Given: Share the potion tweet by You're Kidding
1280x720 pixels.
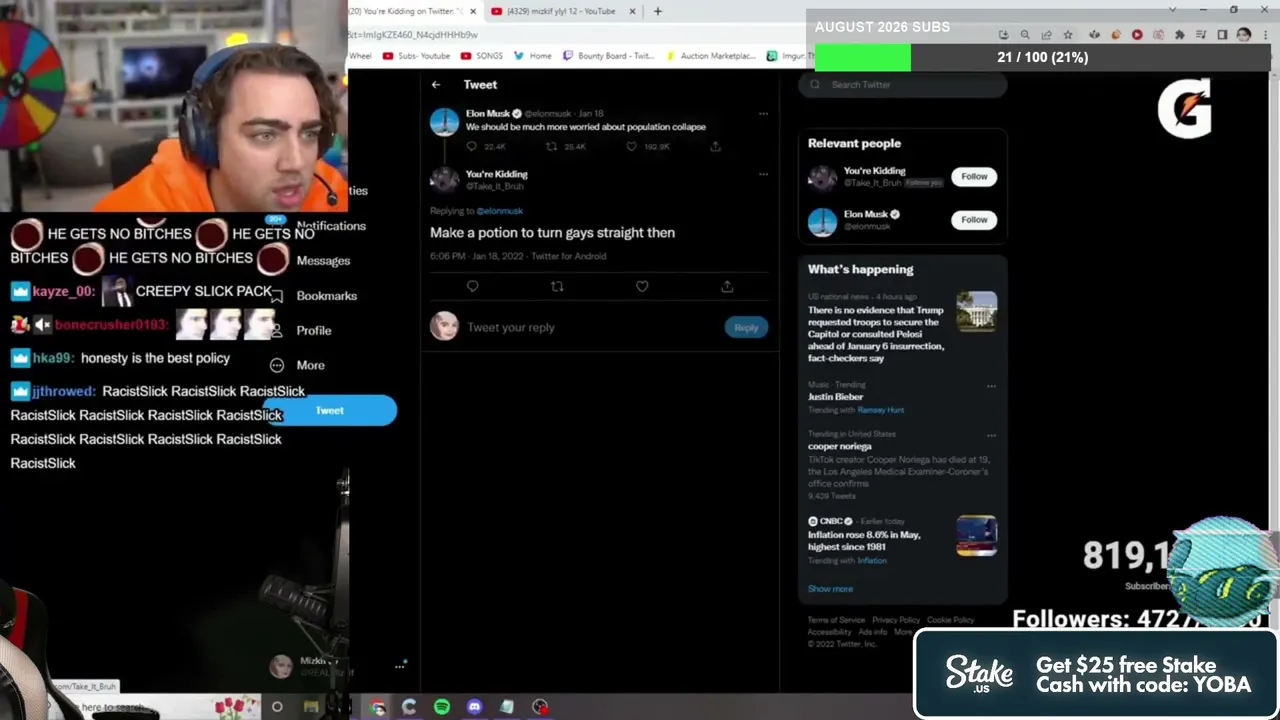Looking at the screenshot, I should 727,287.
